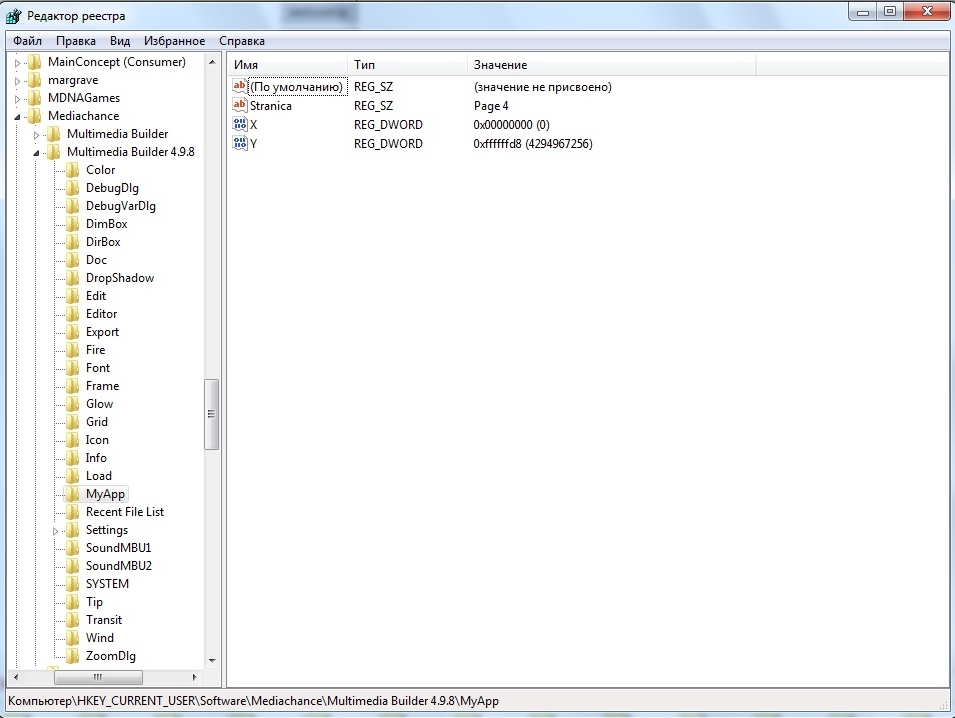Click the Export folder icon
The width and height of the screenshot is (955, 718).
pos(72,332)
